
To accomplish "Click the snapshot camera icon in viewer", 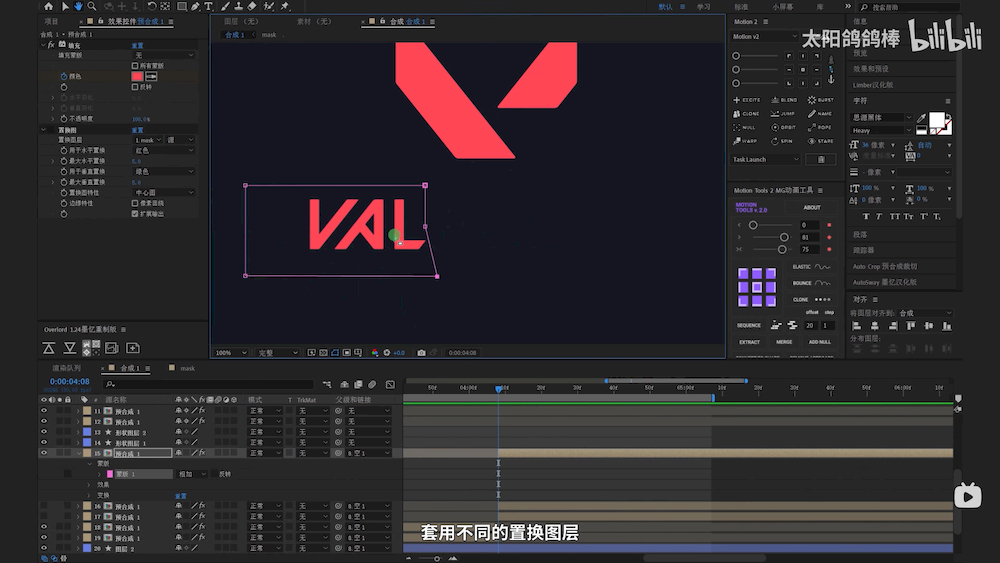I will coord(421,353).
